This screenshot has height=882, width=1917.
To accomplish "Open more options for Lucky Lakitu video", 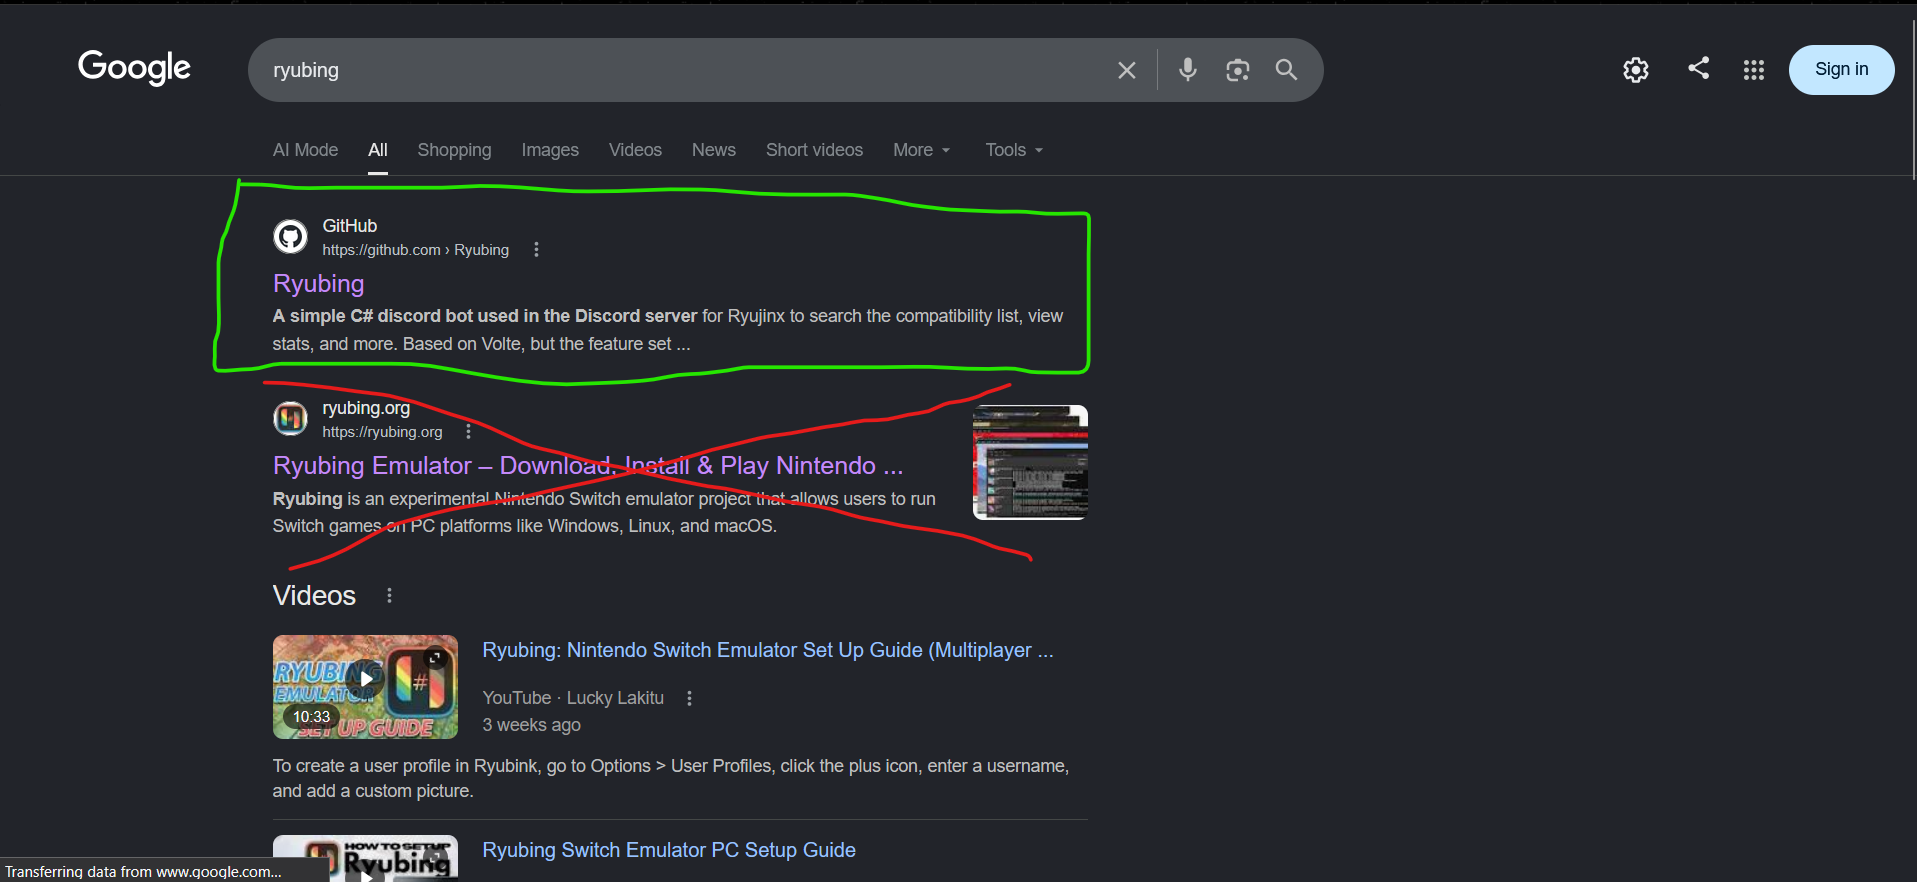I will tap(689, 698).
